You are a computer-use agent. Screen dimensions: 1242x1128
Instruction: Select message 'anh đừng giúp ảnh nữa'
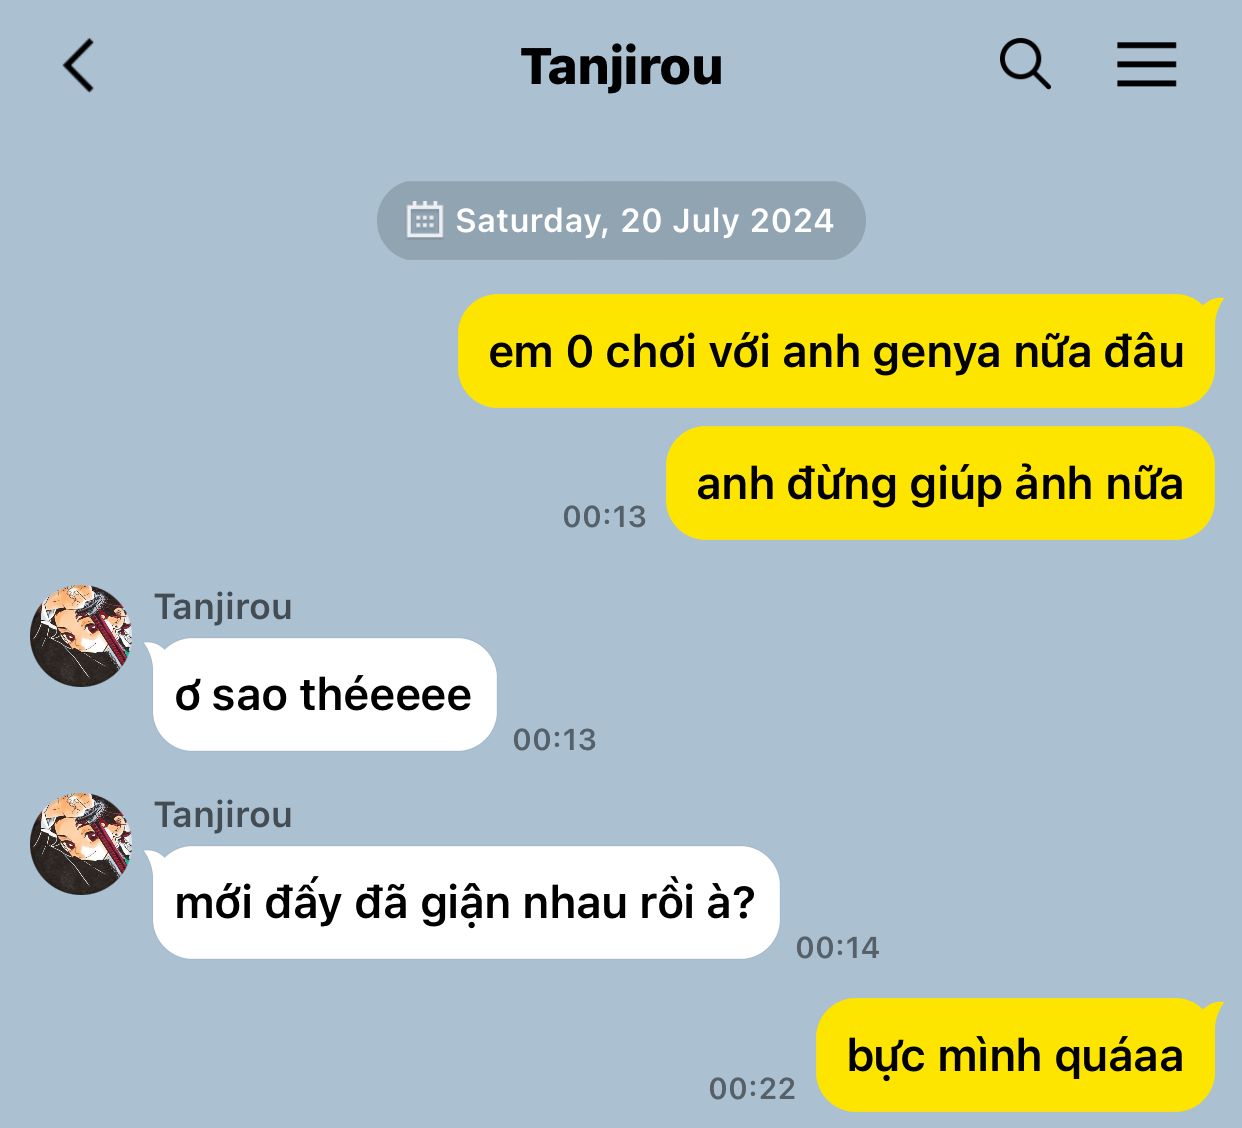click(x=940, y=483)
